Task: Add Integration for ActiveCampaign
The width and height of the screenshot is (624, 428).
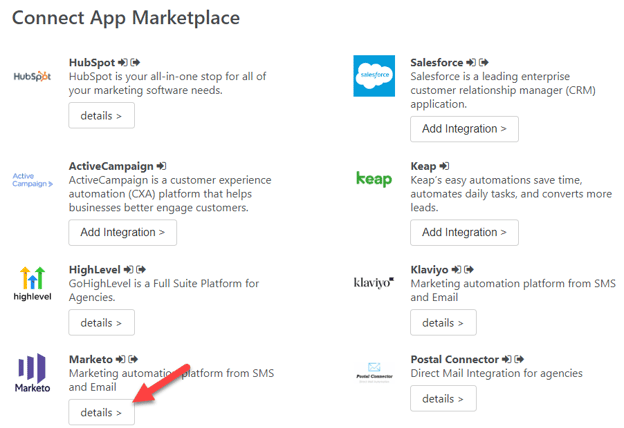Action: [123, 233]
